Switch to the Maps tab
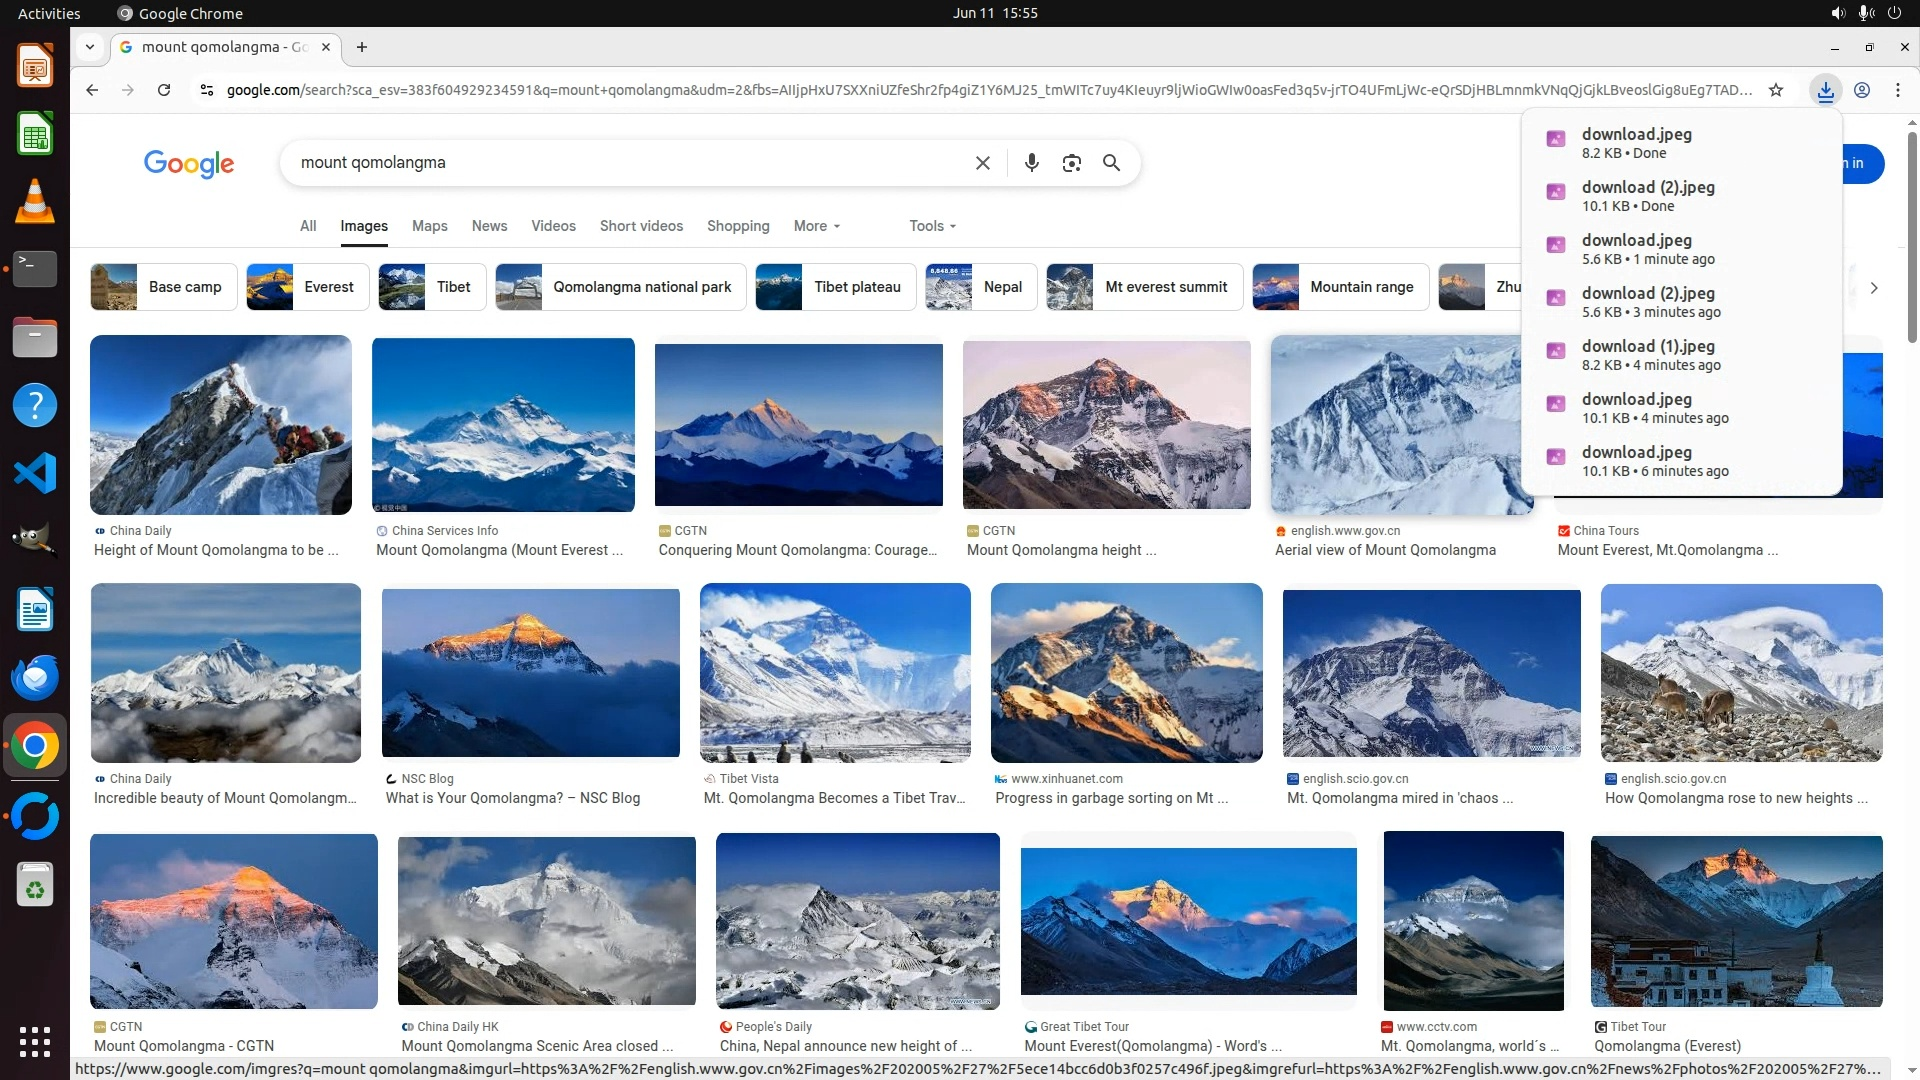This screenshot has height=1080, width=1920. pyautogui.click(x=429, y=226)
